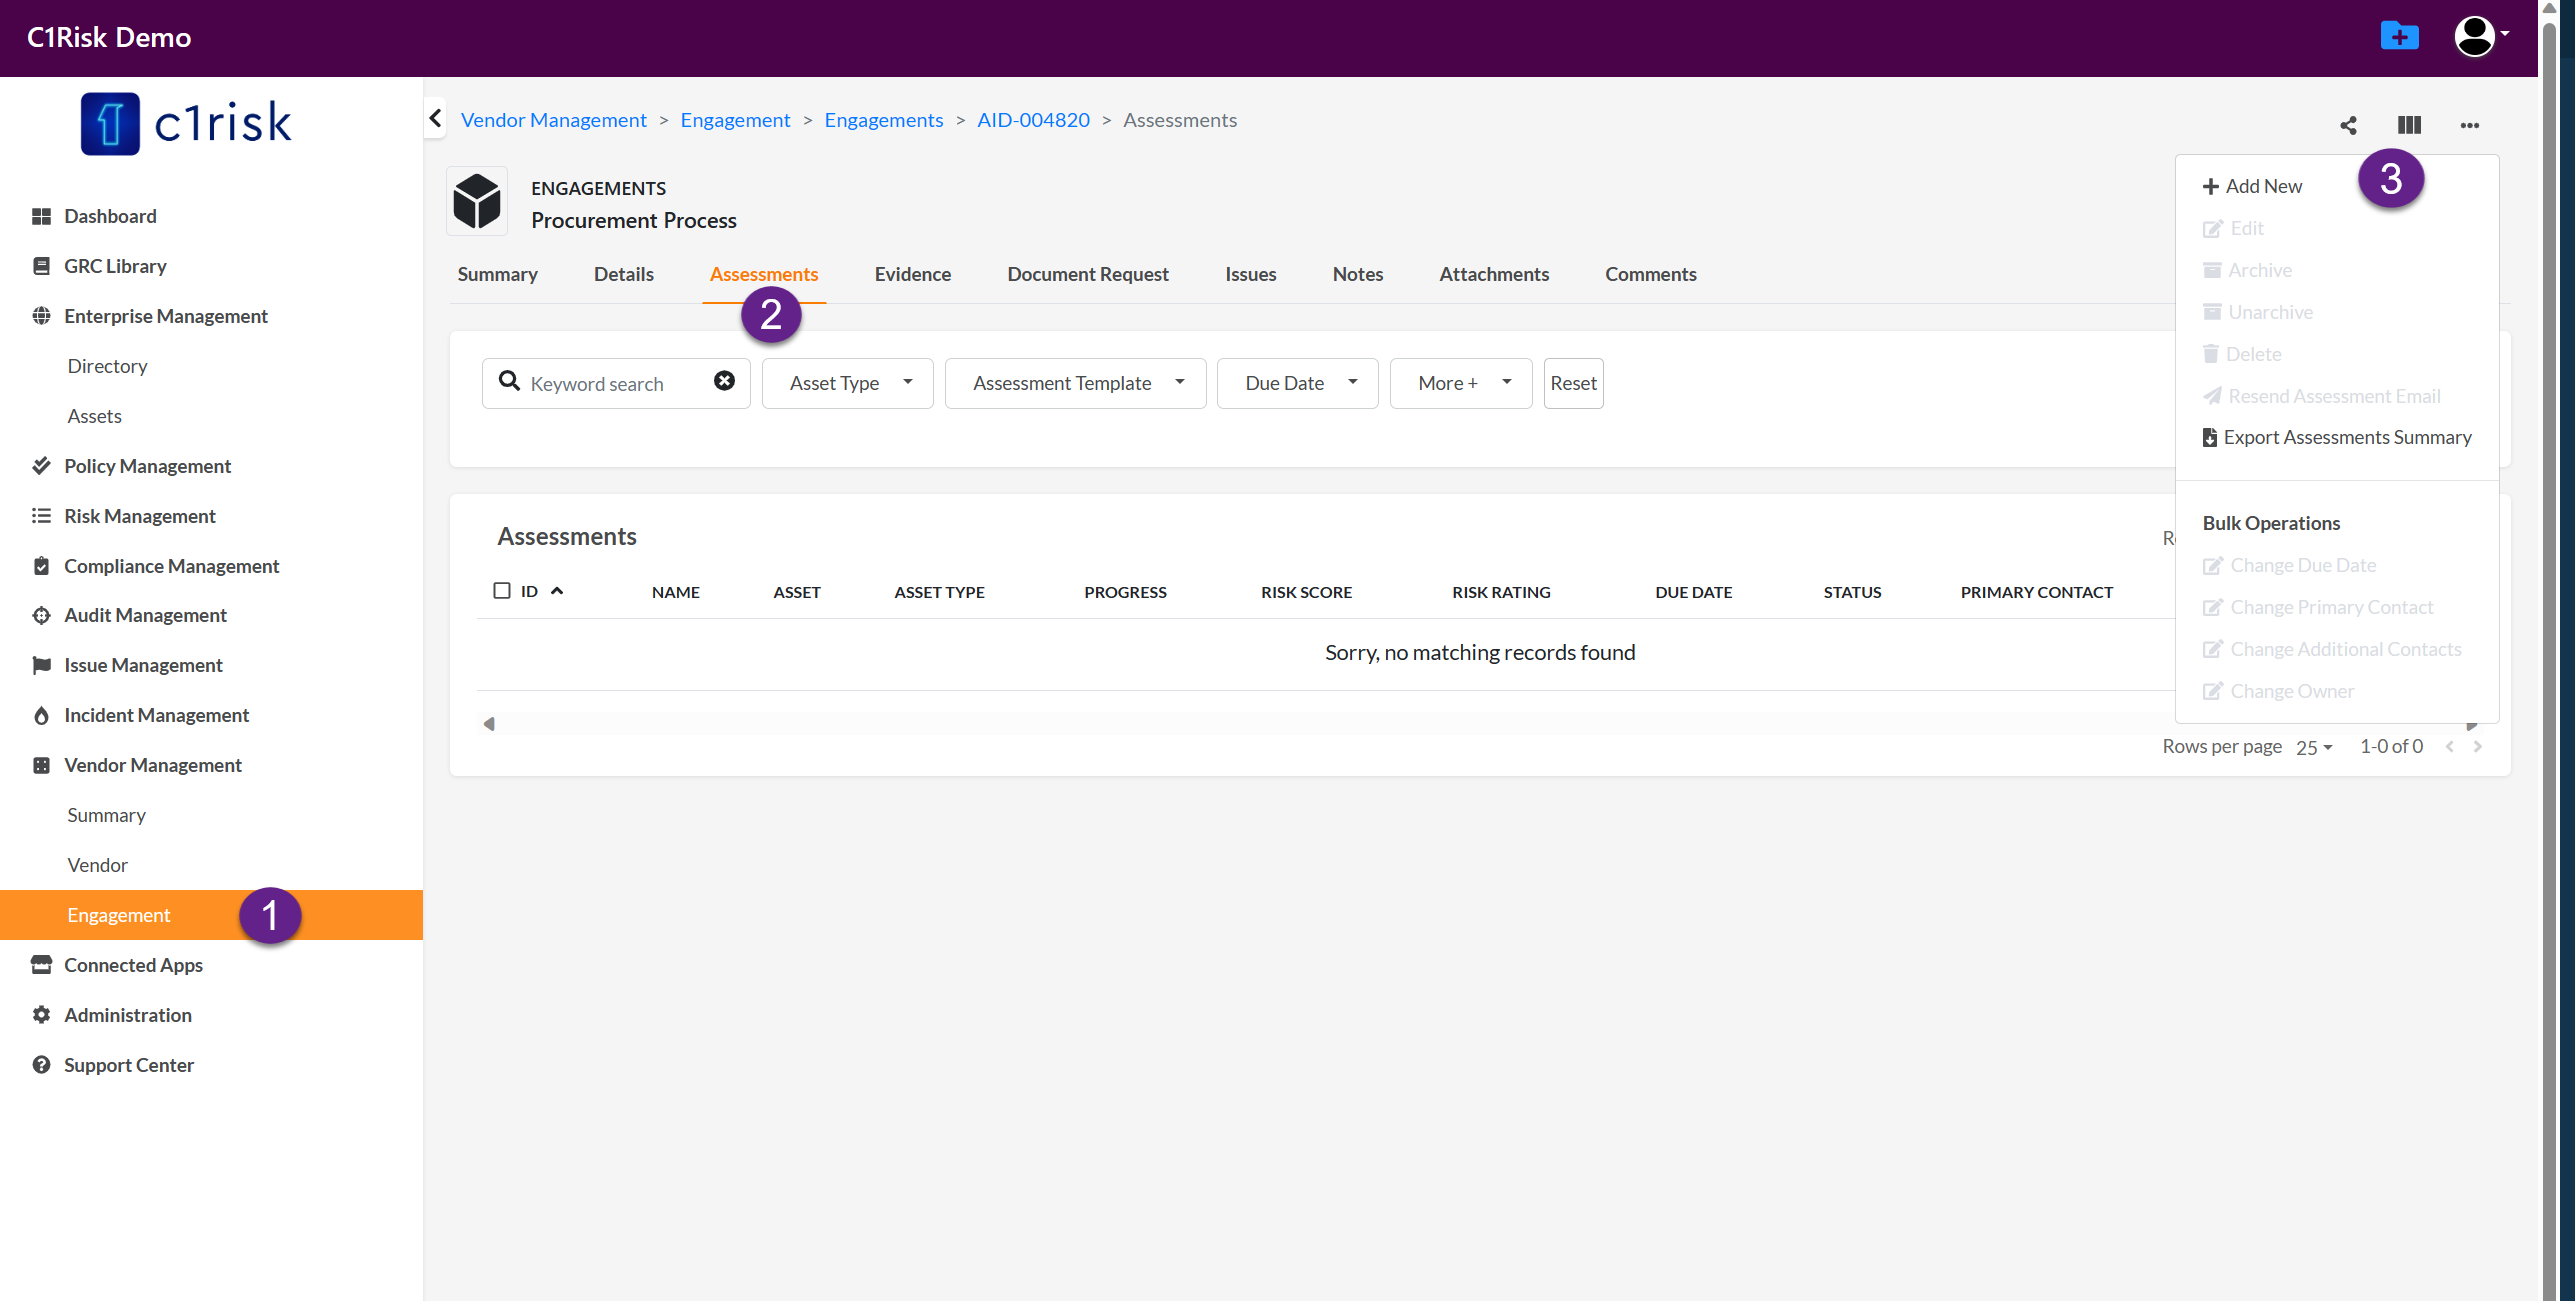Change rows per page from 25
The height and width of the screenshot is (1301, 2575).
pyautogui.click(x=2313, y=747)
